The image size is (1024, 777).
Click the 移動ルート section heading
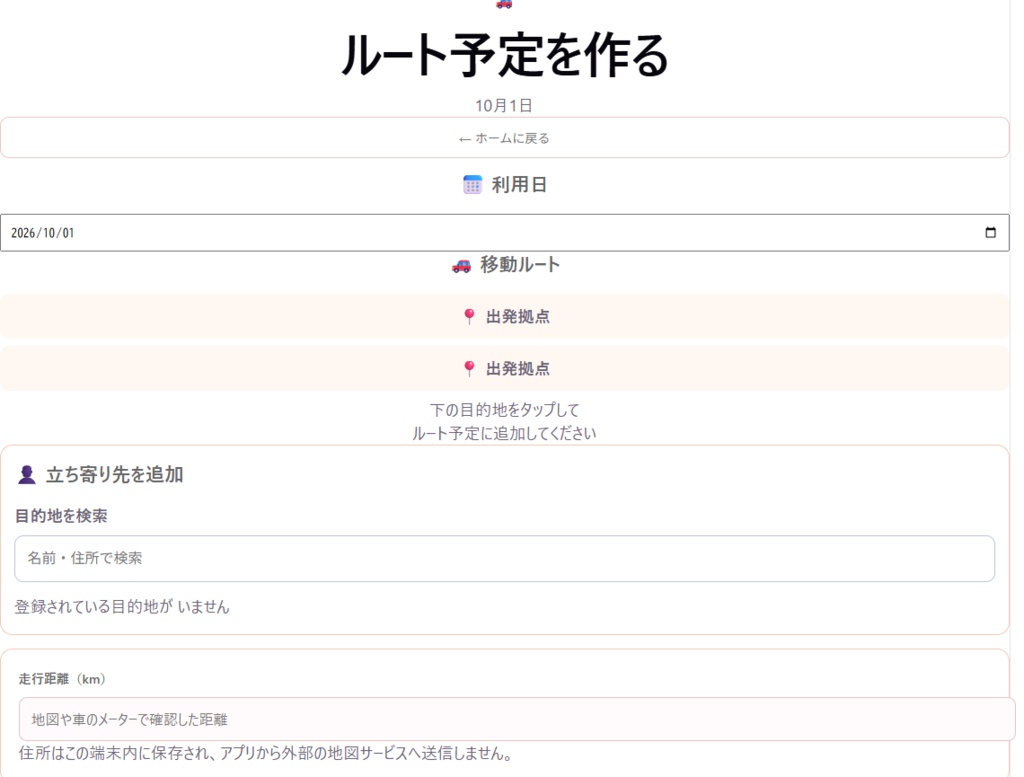(520, 264)
